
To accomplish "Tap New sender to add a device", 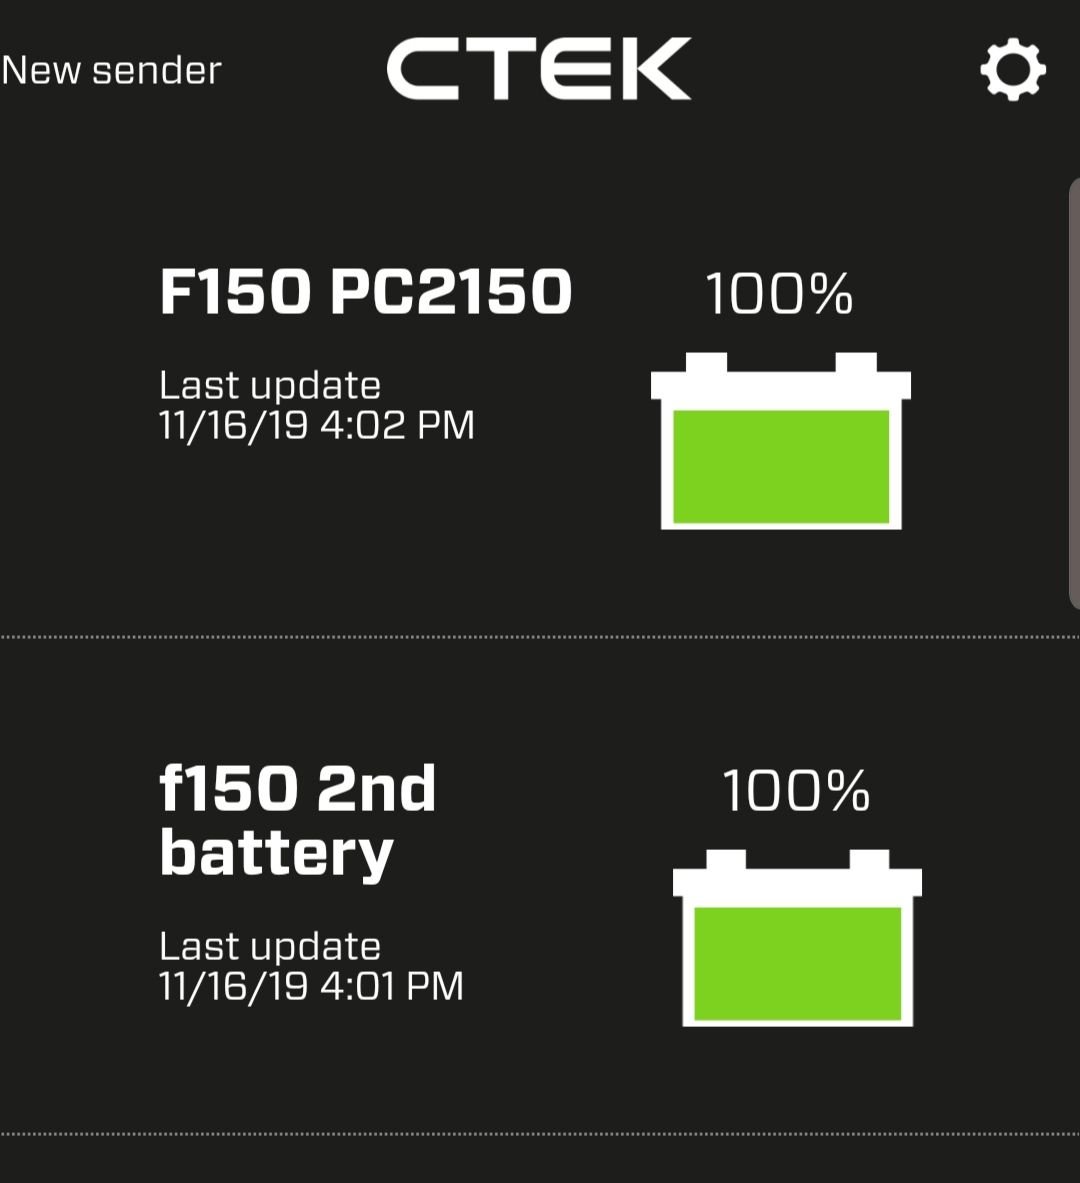I will pyautogui.click(x=112, y=70).
